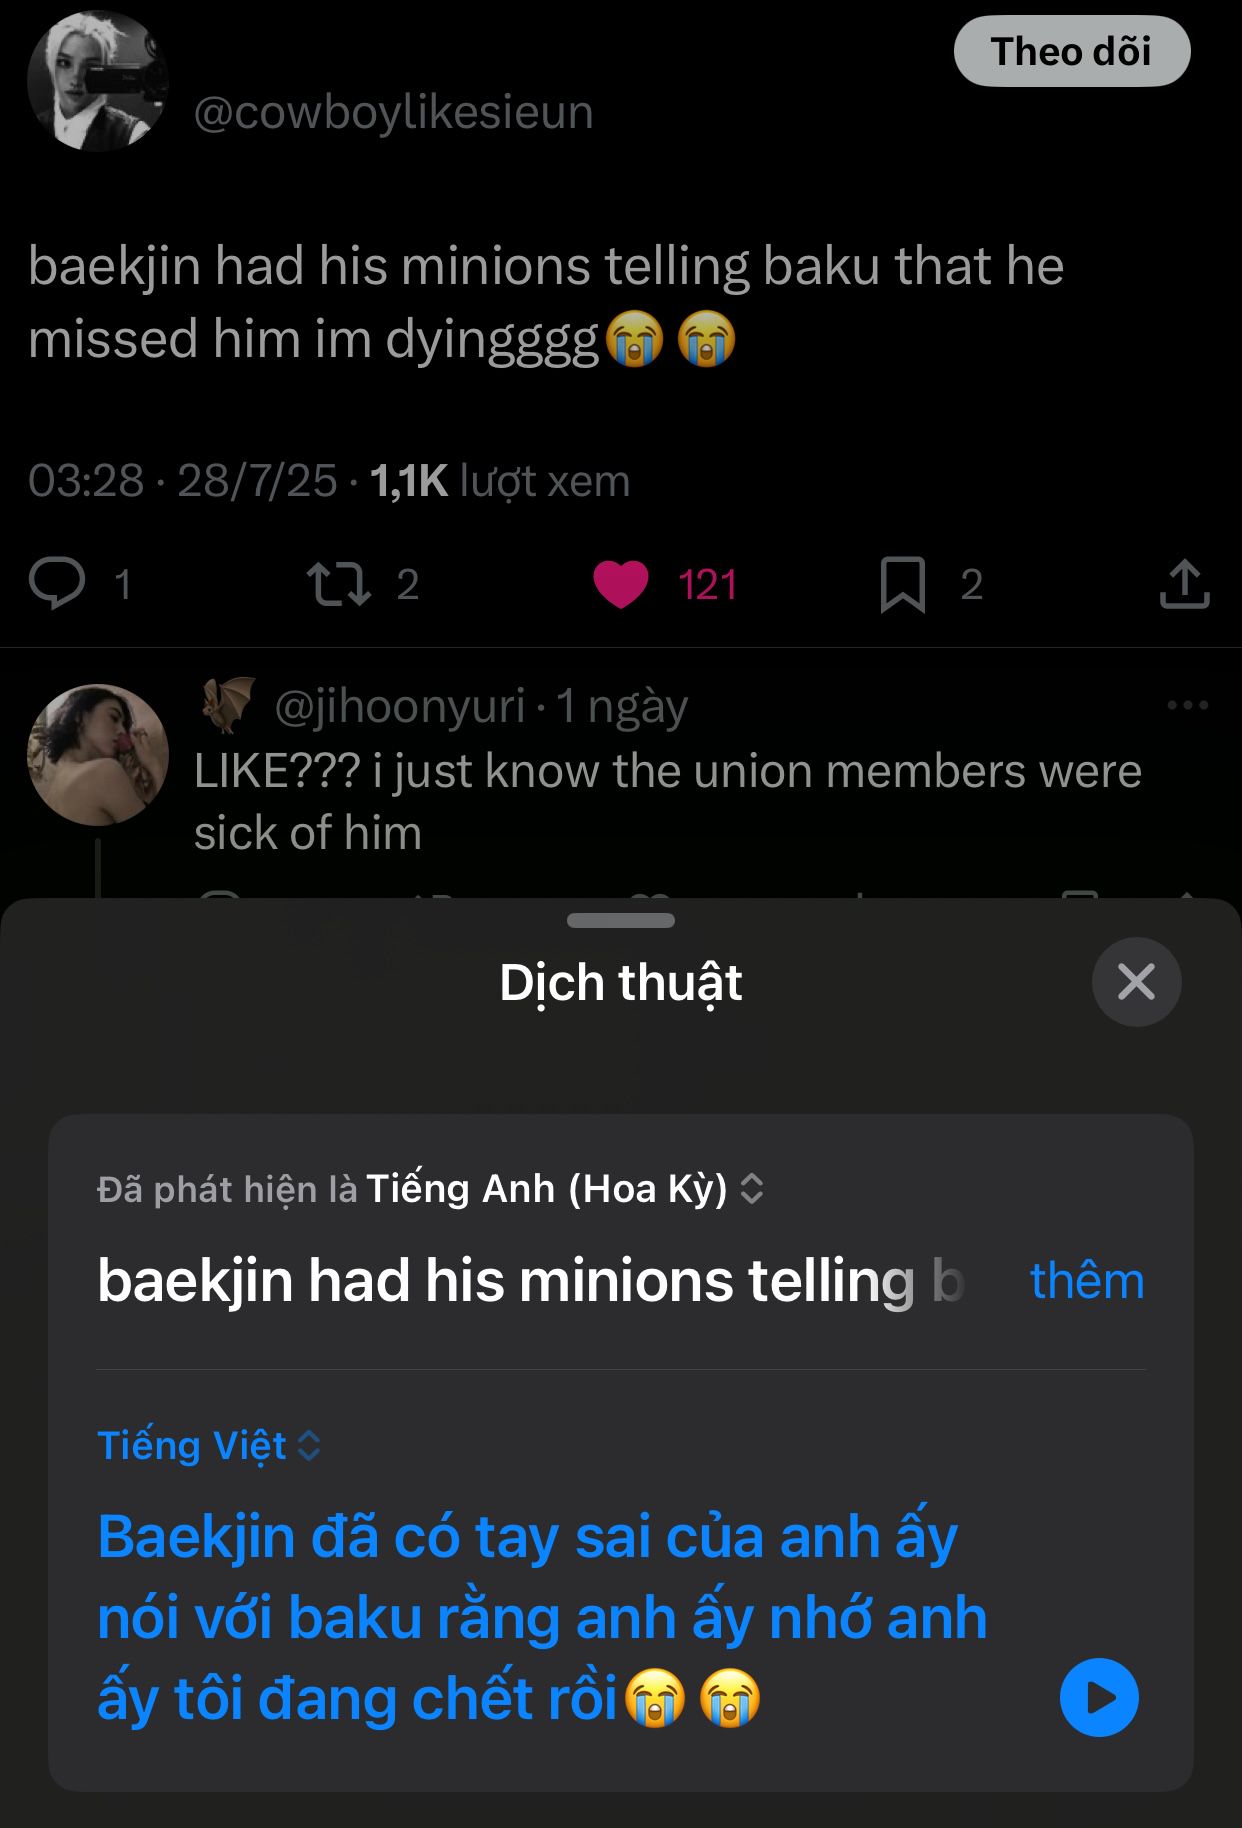Tap the bookmark icon on tweet
Screen dimensions: 1242x1828
click(x=902, y=584)
